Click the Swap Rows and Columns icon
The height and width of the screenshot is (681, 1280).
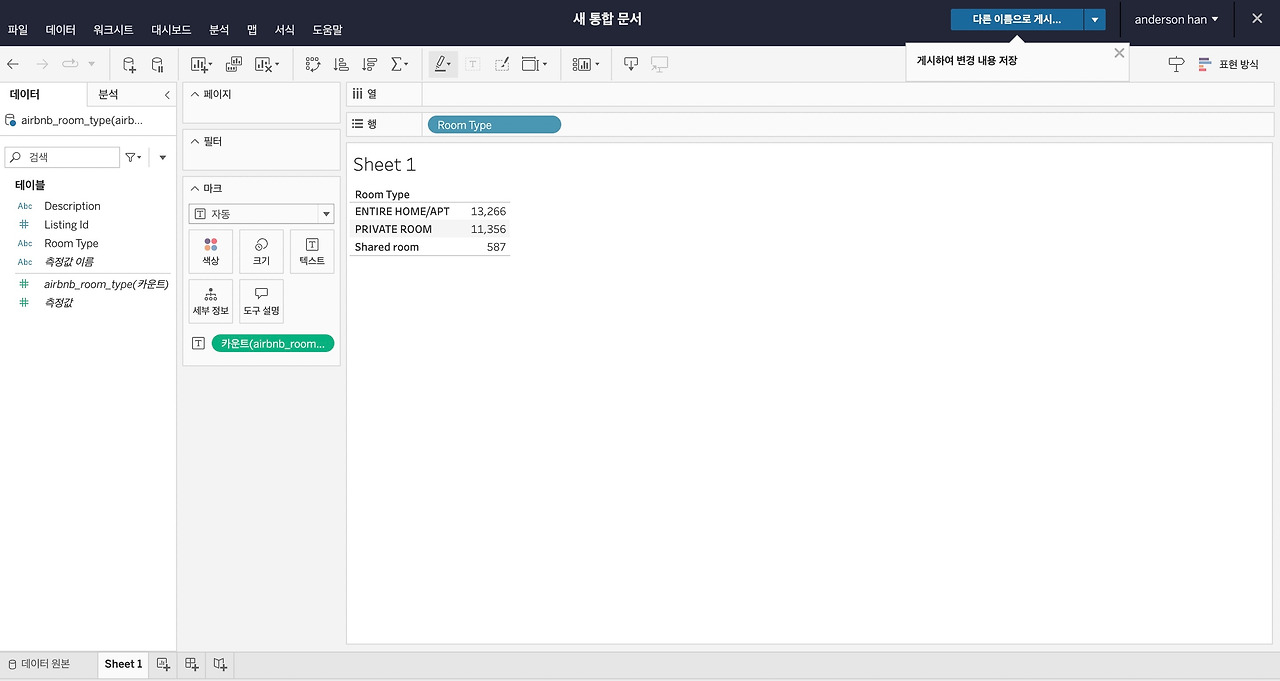click(x=312, y=64)
